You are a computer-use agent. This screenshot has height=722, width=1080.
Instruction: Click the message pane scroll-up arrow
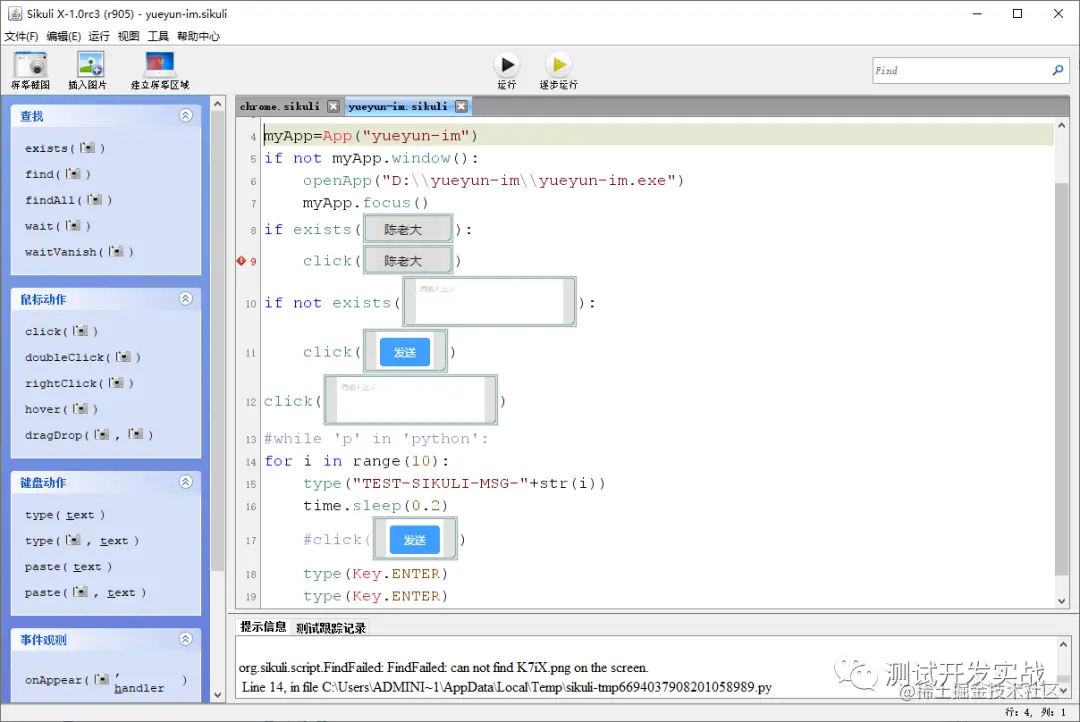[x=1063, y=645]
